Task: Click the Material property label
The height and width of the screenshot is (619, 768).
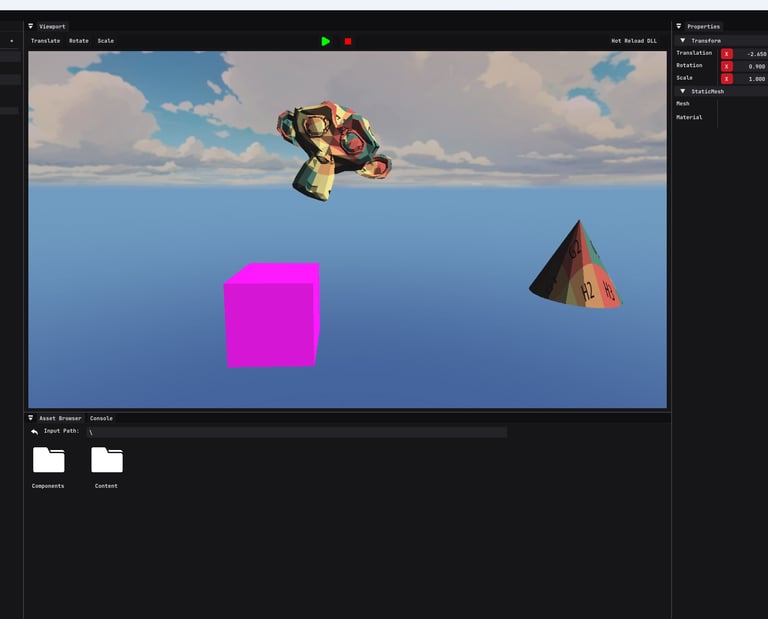Action: coord(689,118)
